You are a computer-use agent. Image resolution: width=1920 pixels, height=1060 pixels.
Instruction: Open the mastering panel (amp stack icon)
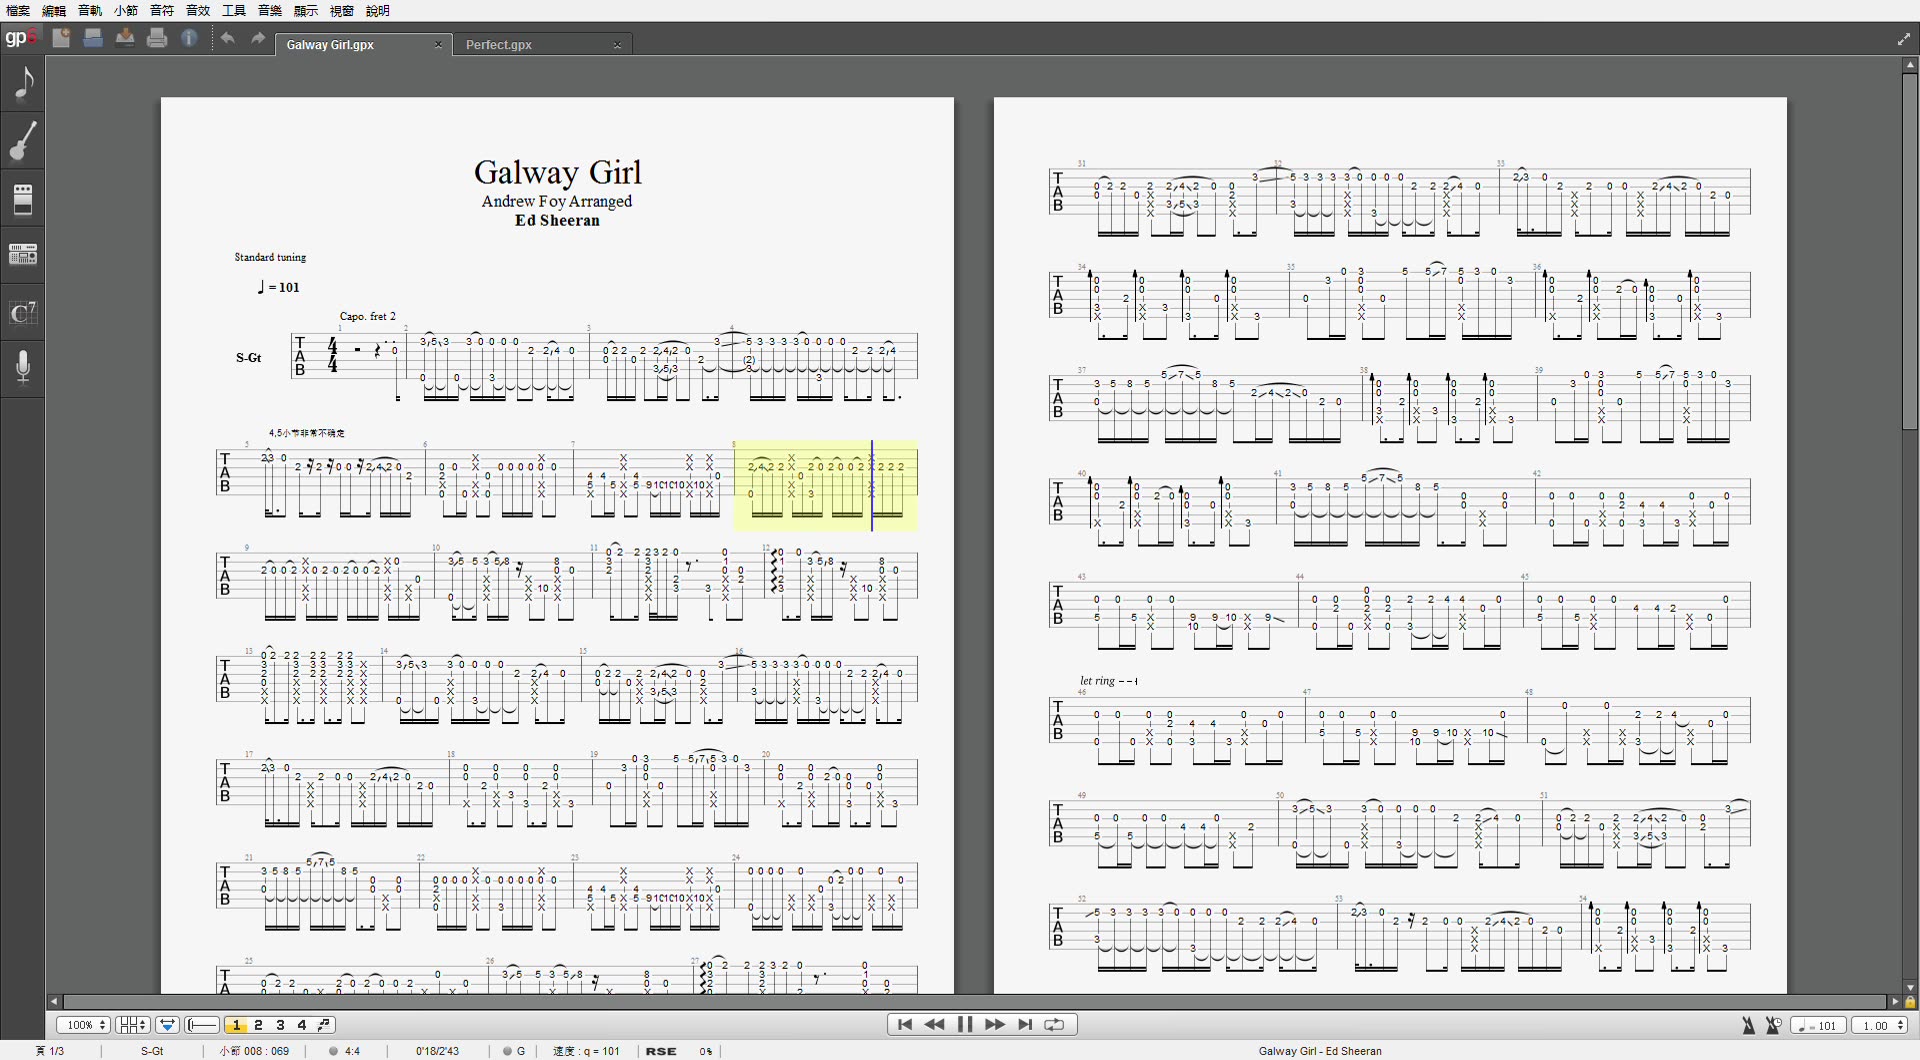[23, 199]
